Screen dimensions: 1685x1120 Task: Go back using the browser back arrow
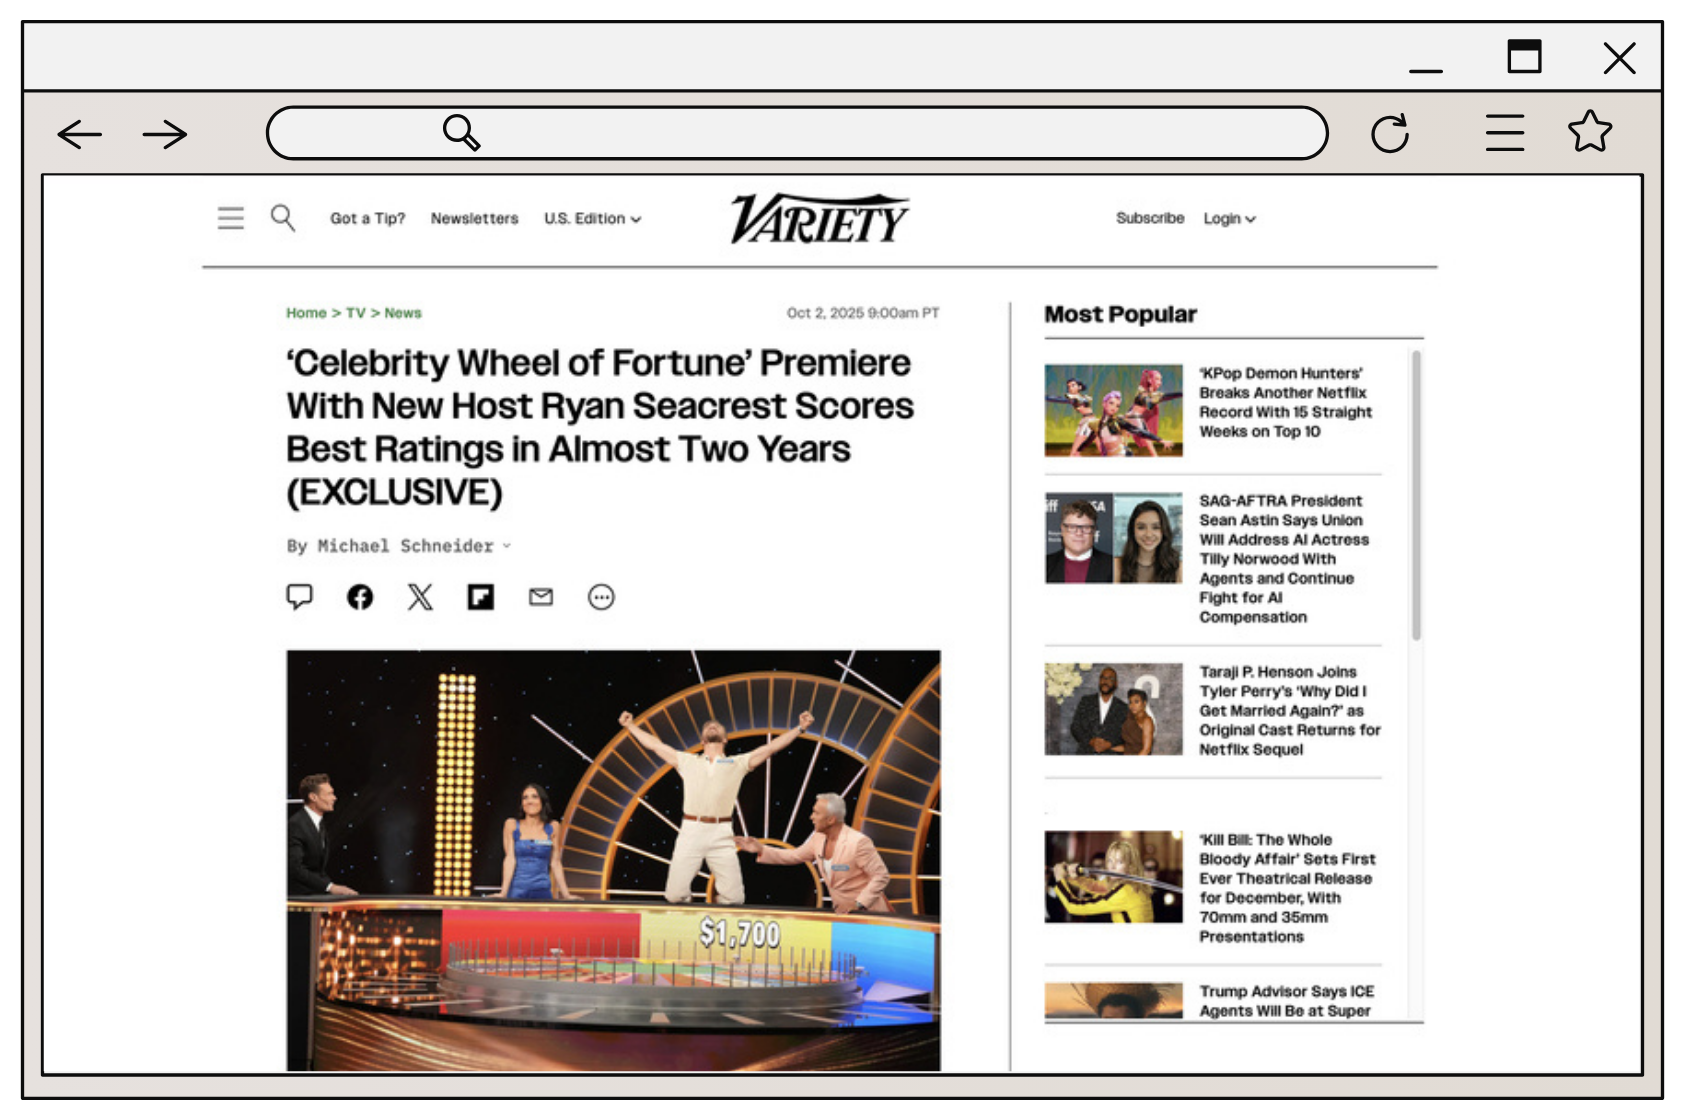coord(78,133)
